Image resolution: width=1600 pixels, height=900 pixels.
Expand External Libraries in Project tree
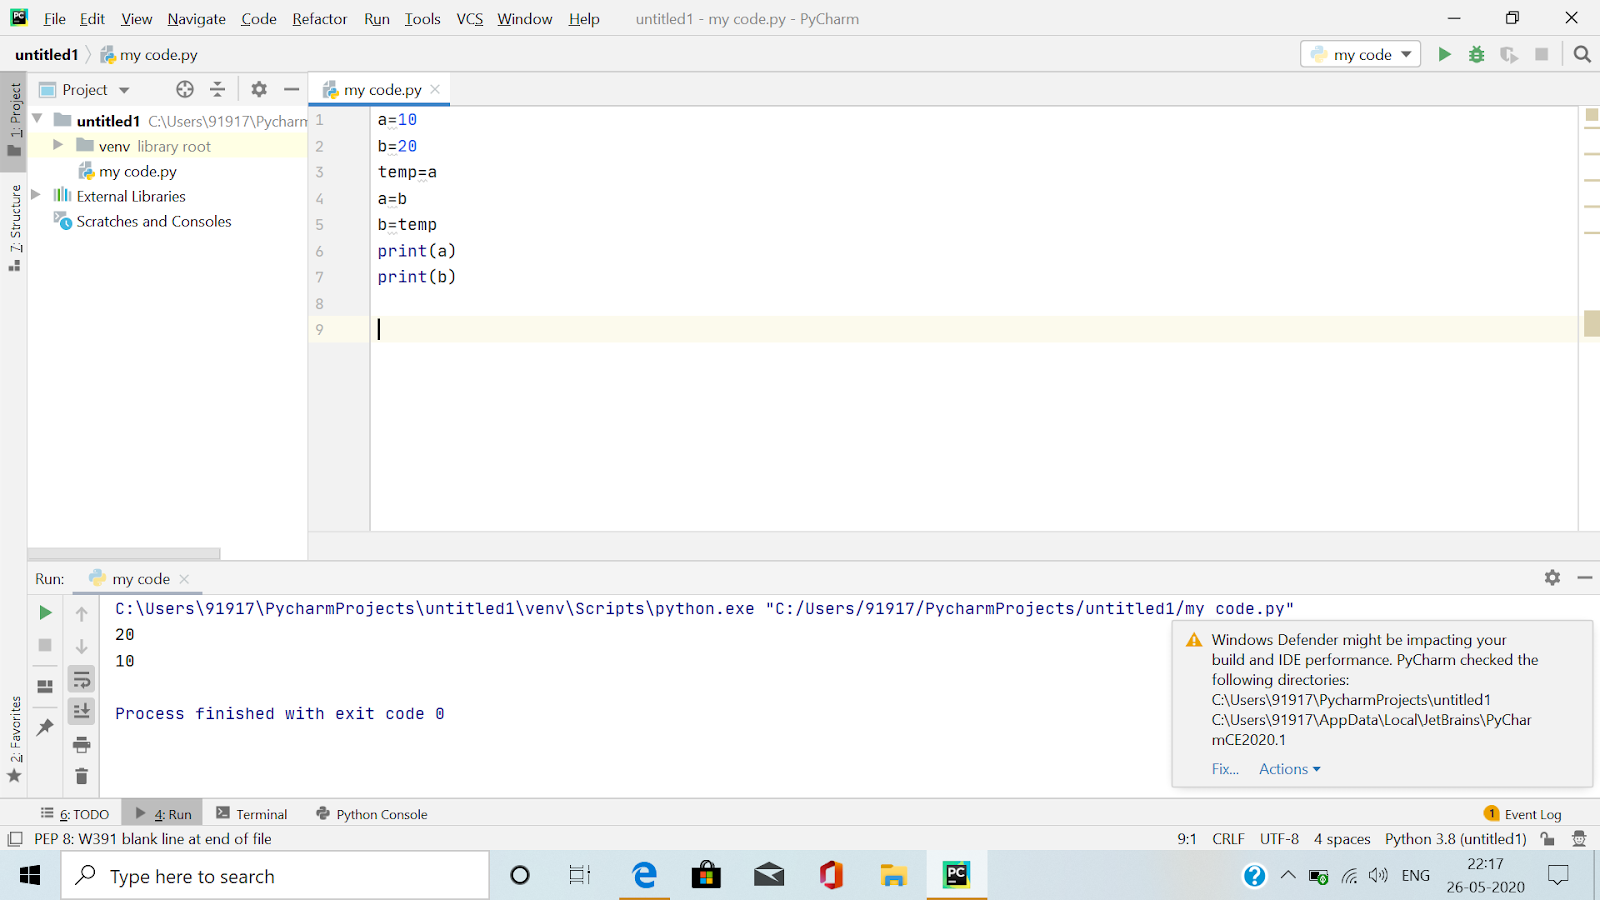35,195
